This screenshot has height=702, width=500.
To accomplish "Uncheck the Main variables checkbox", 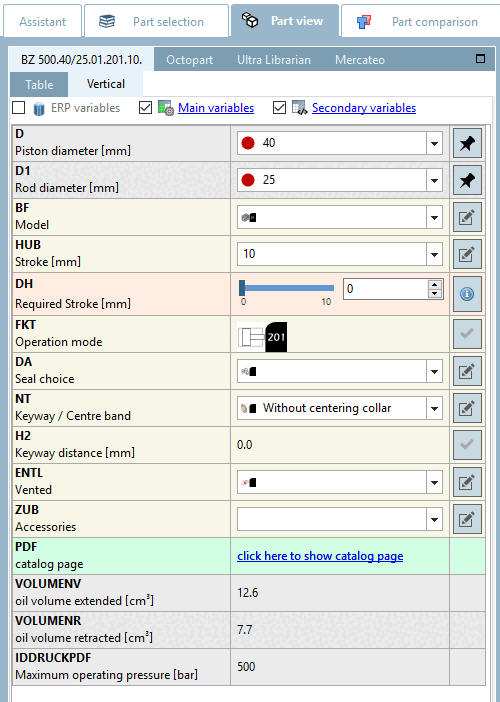I will pyautogui.click(x=145, y=108).
